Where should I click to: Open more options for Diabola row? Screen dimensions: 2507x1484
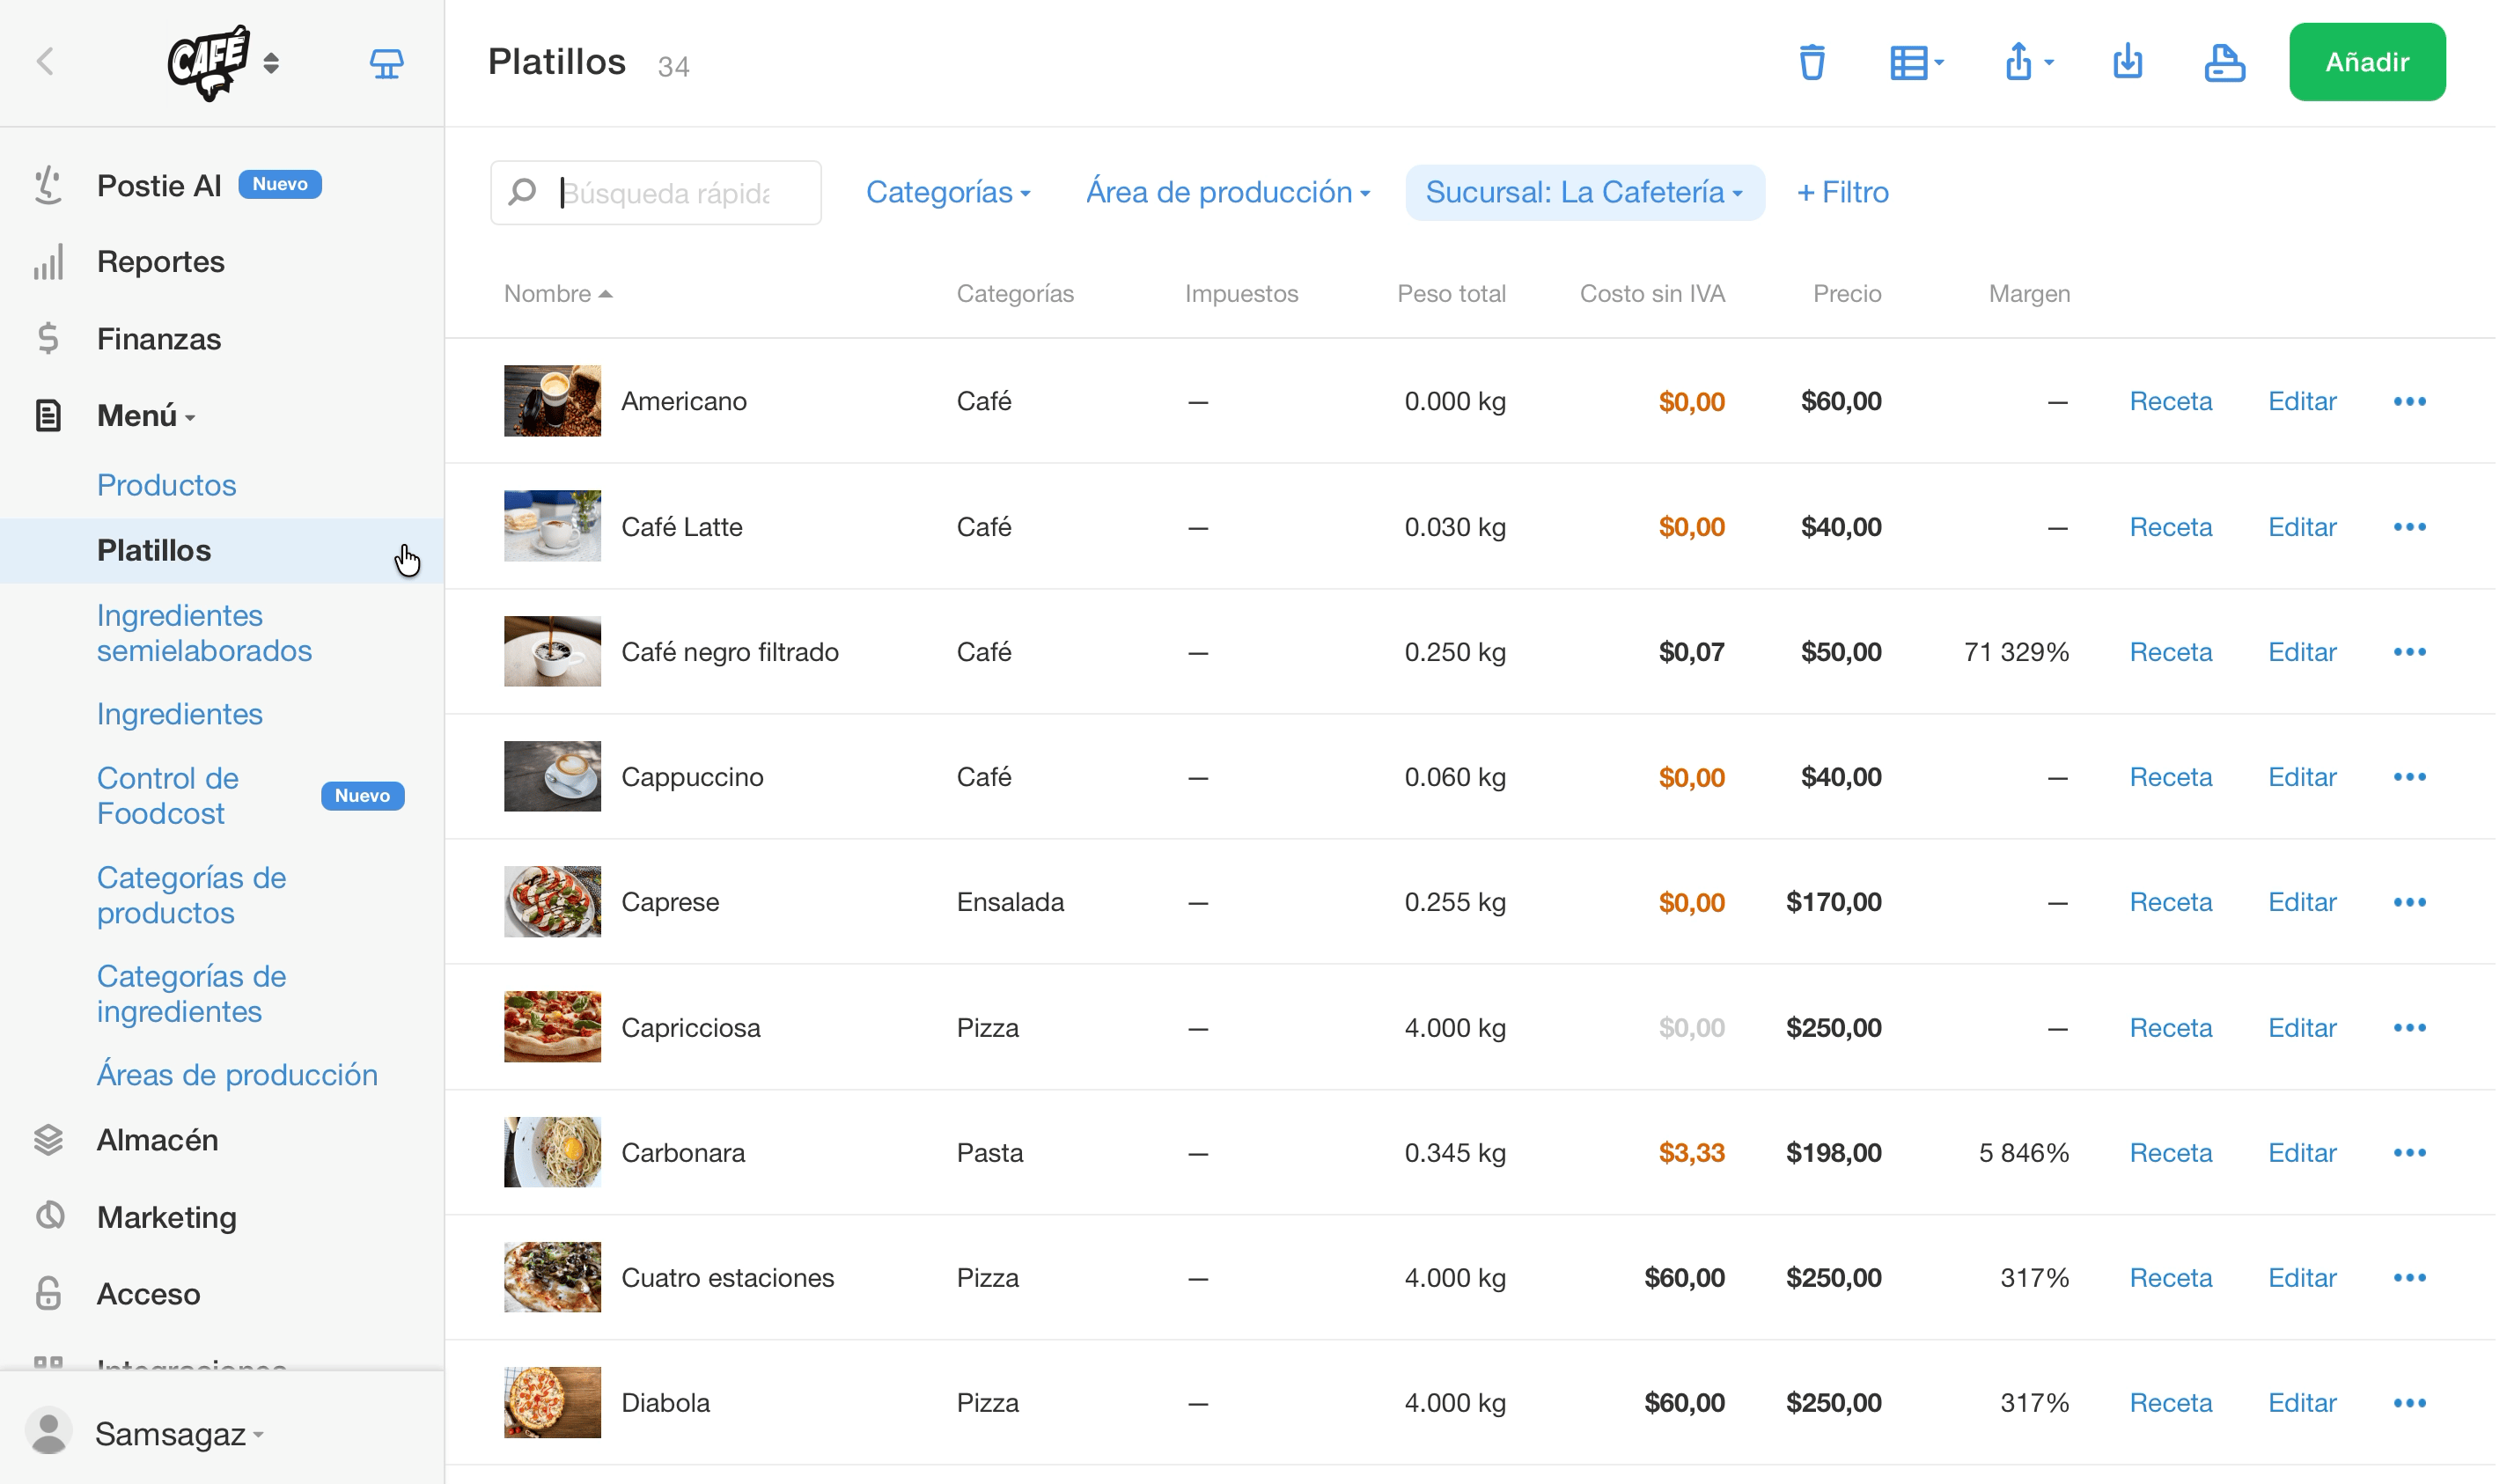point(2409,1403)
